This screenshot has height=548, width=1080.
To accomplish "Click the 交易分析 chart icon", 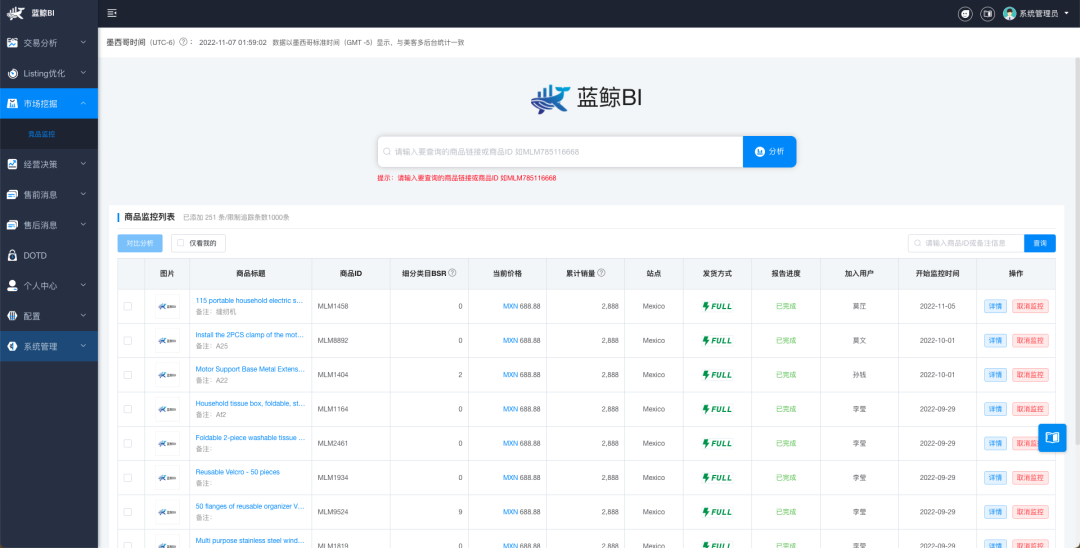I will tap(12, 43).
